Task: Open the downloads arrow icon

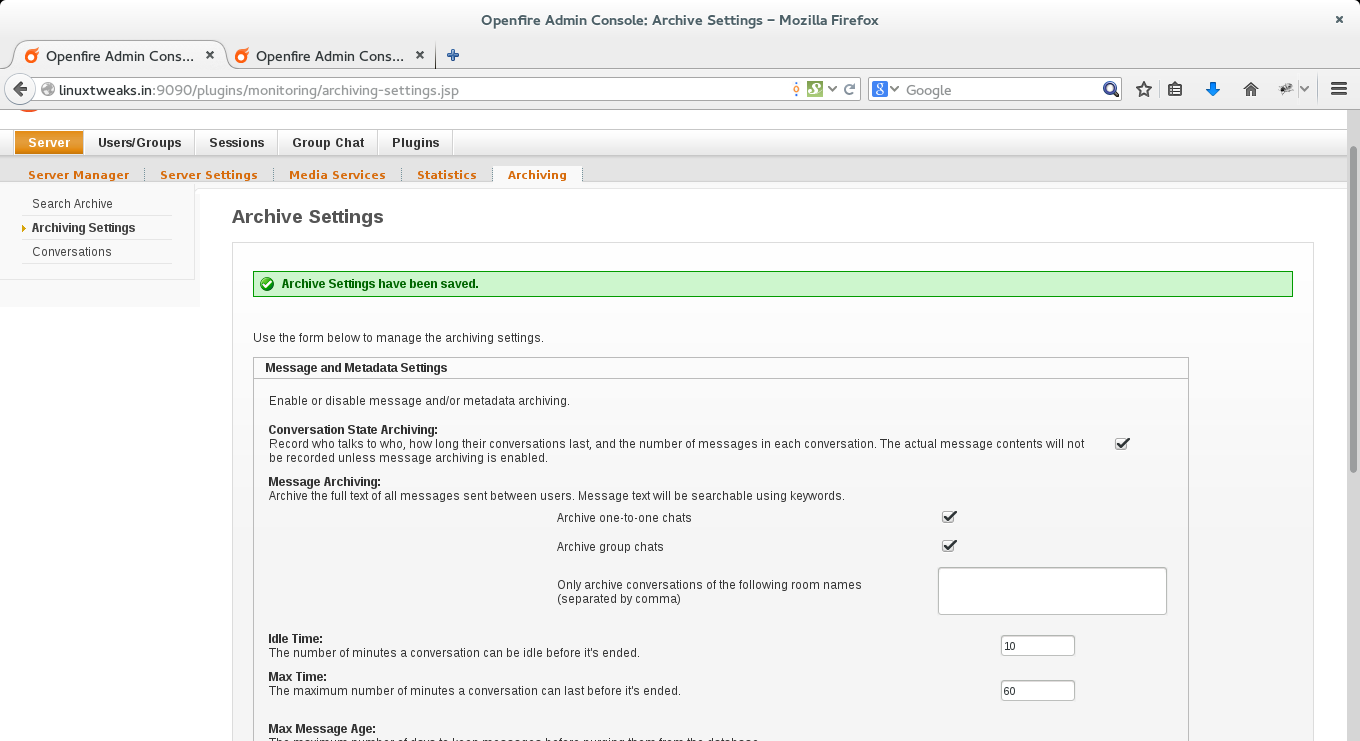Action: 1213,89
